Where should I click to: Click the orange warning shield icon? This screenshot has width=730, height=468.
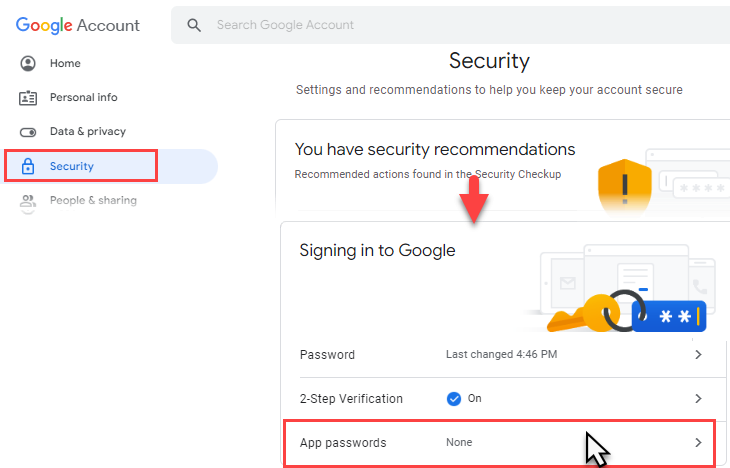click(x=625, y=185)
